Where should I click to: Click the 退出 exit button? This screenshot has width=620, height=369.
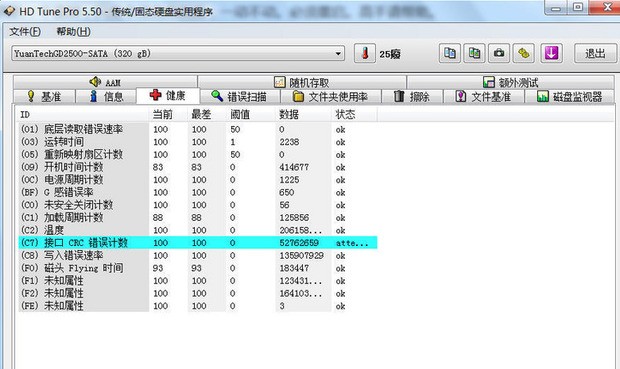coord(595,53)
